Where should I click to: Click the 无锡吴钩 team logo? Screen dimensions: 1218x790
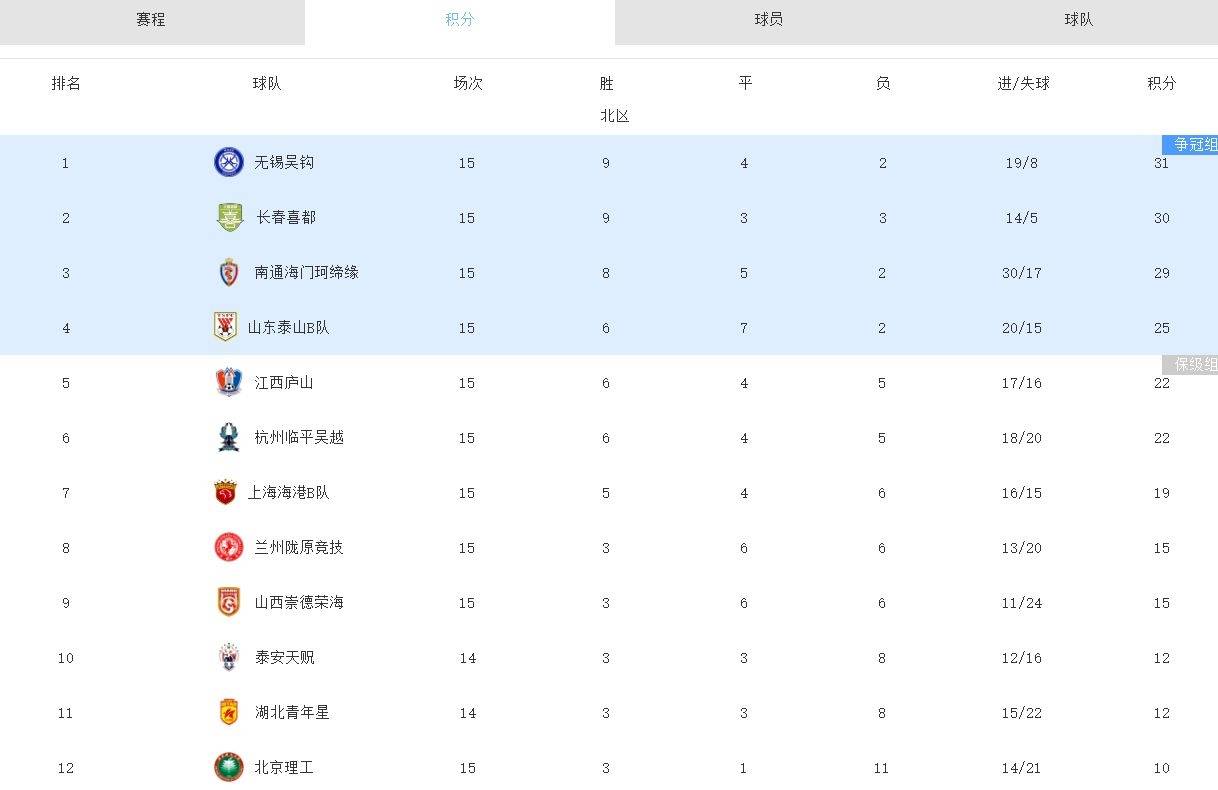pos(229,162)
